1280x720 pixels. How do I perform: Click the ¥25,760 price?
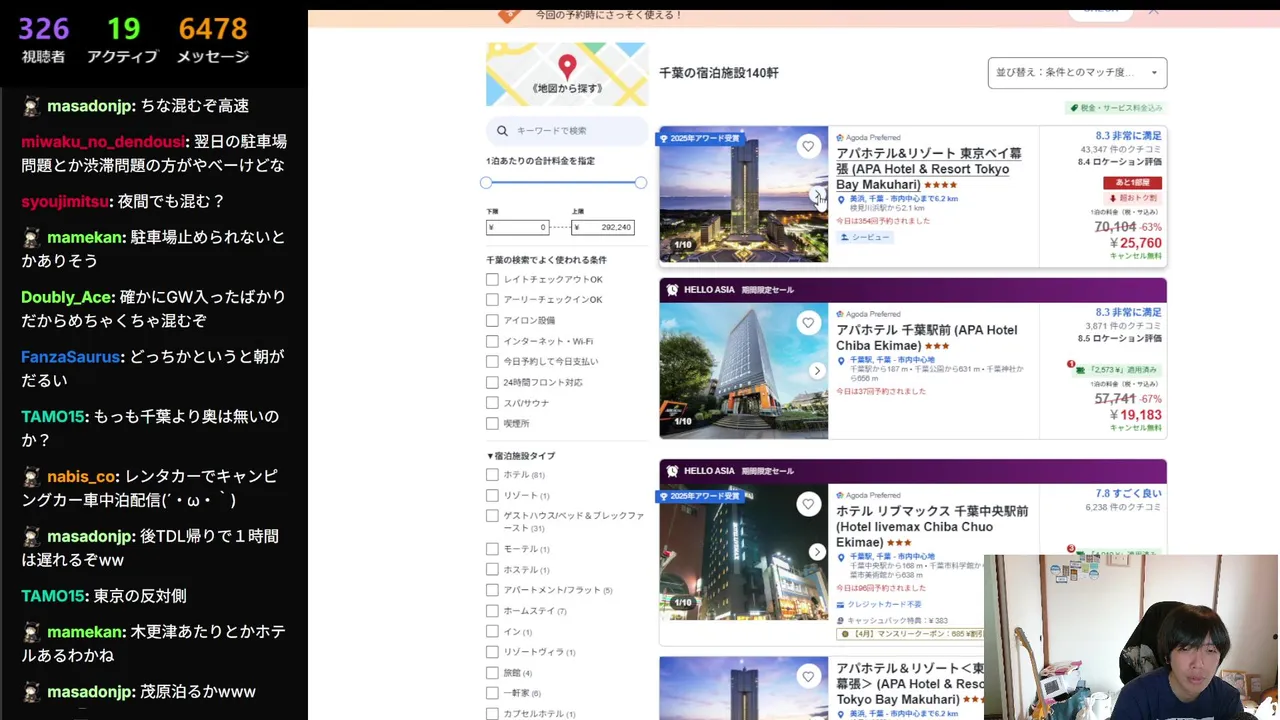click(x=1135, y=243)
